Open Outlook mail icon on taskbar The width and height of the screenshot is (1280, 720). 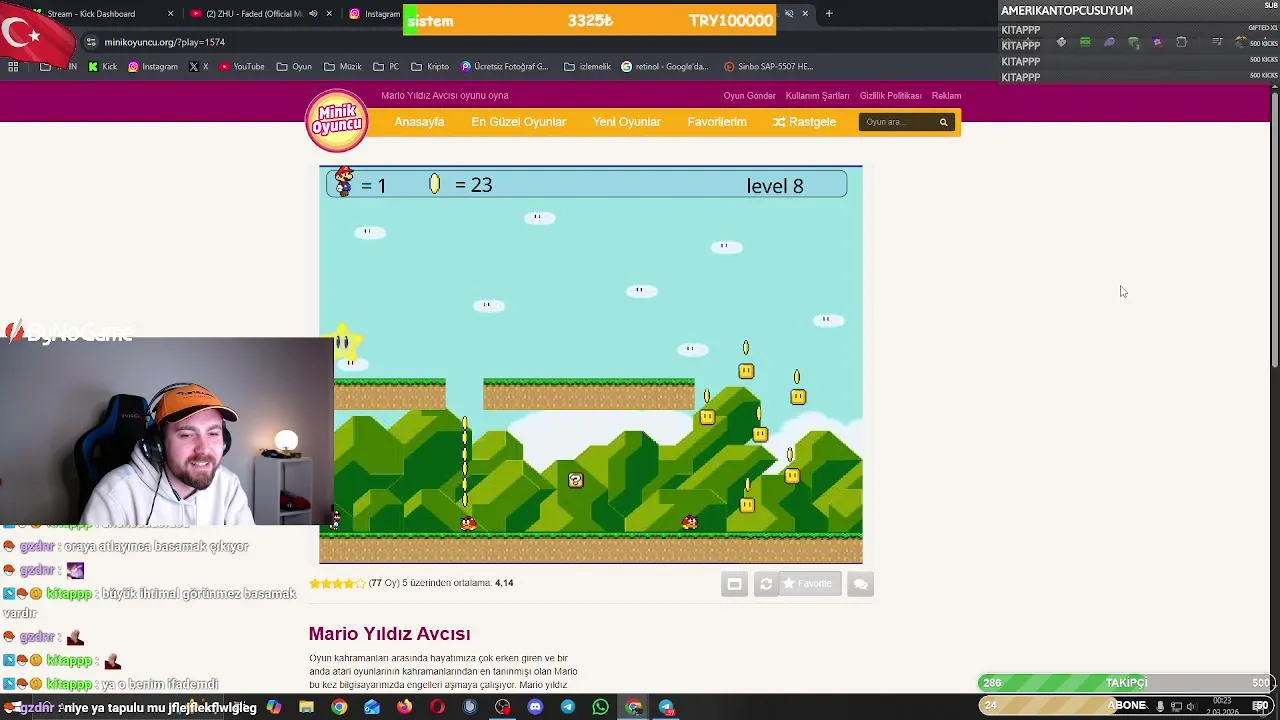tap(371, 707)
